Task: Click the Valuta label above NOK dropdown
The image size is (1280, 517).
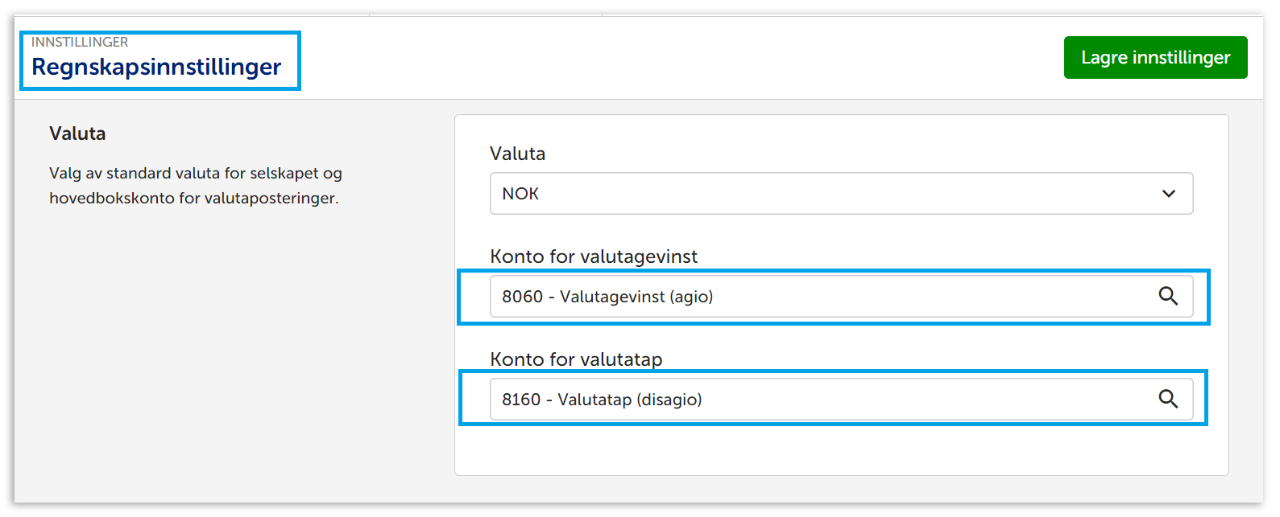Action: tap(517, 153)
